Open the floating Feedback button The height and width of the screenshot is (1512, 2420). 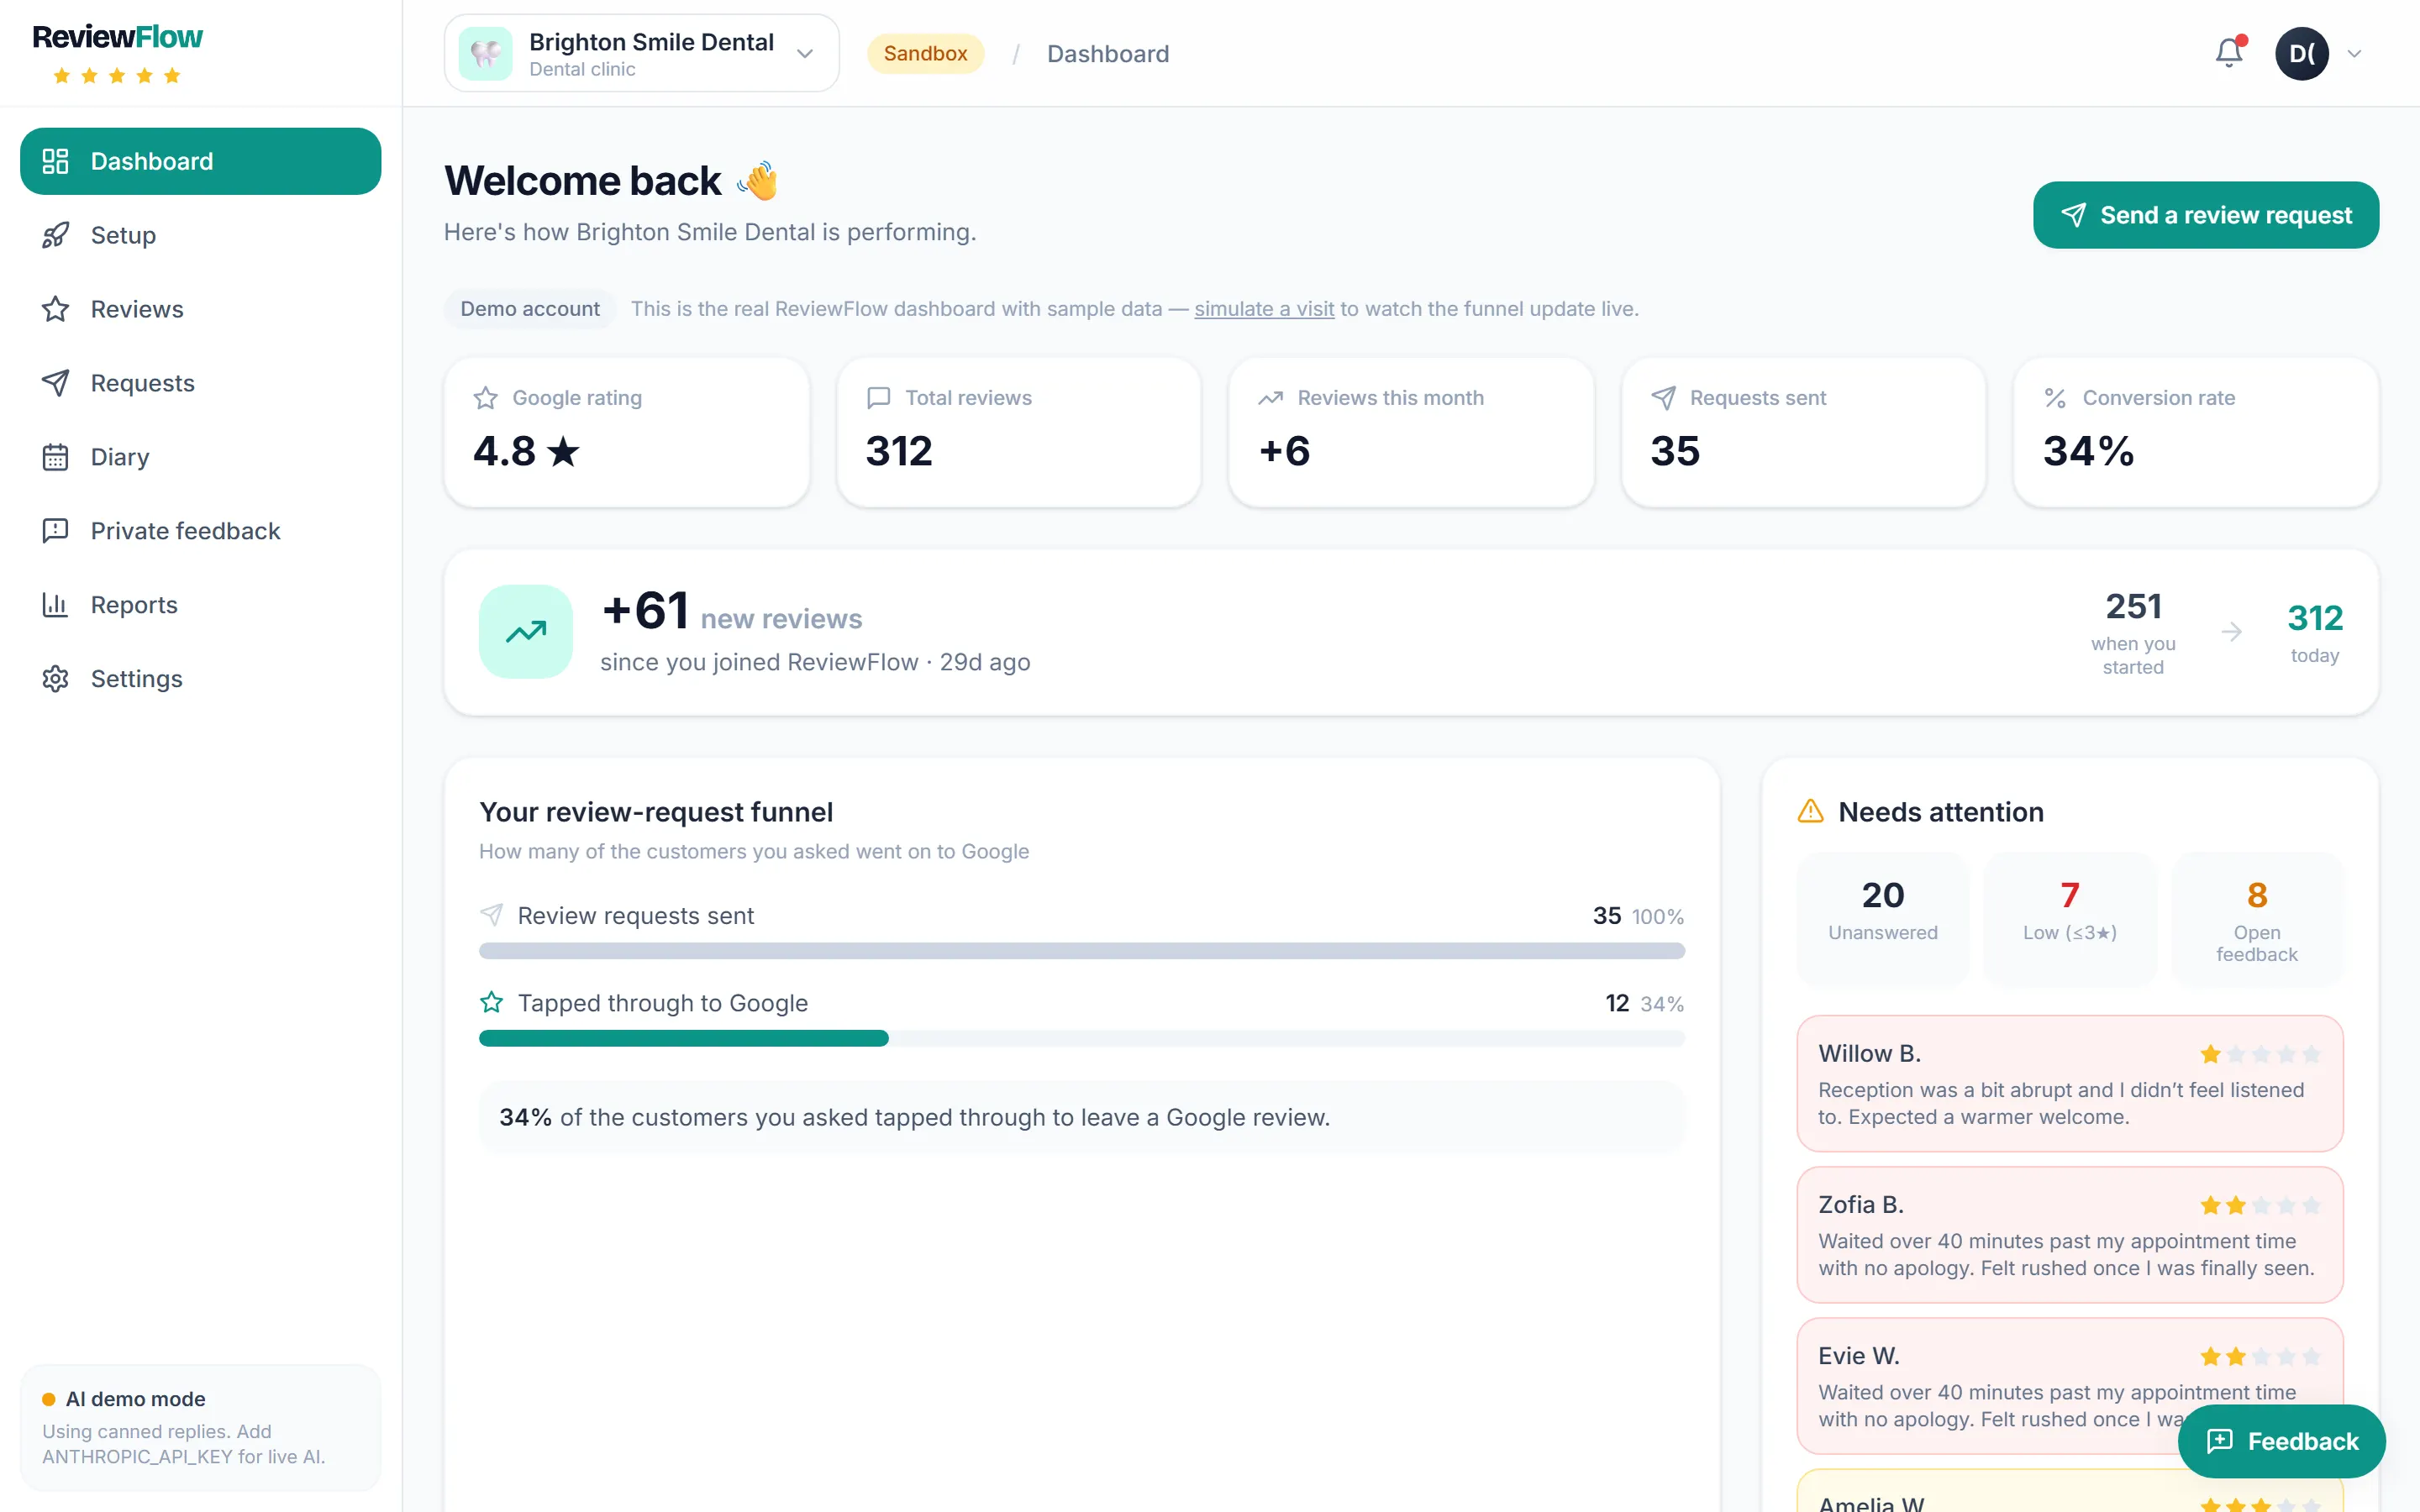click(2282, 1441)
